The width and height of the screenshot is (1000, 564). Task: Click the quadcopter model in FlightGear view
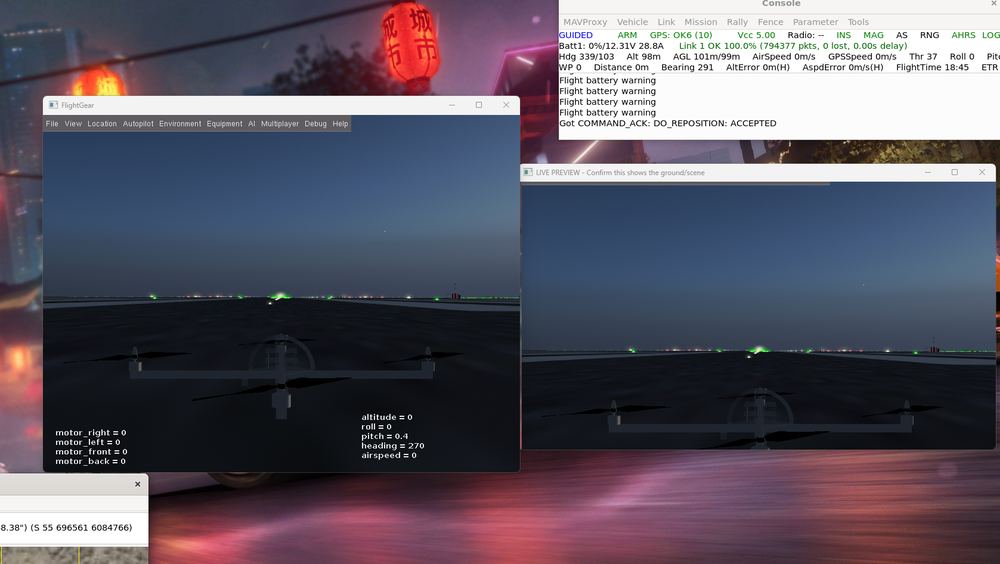pyautogui.click(x=281, y=375)
